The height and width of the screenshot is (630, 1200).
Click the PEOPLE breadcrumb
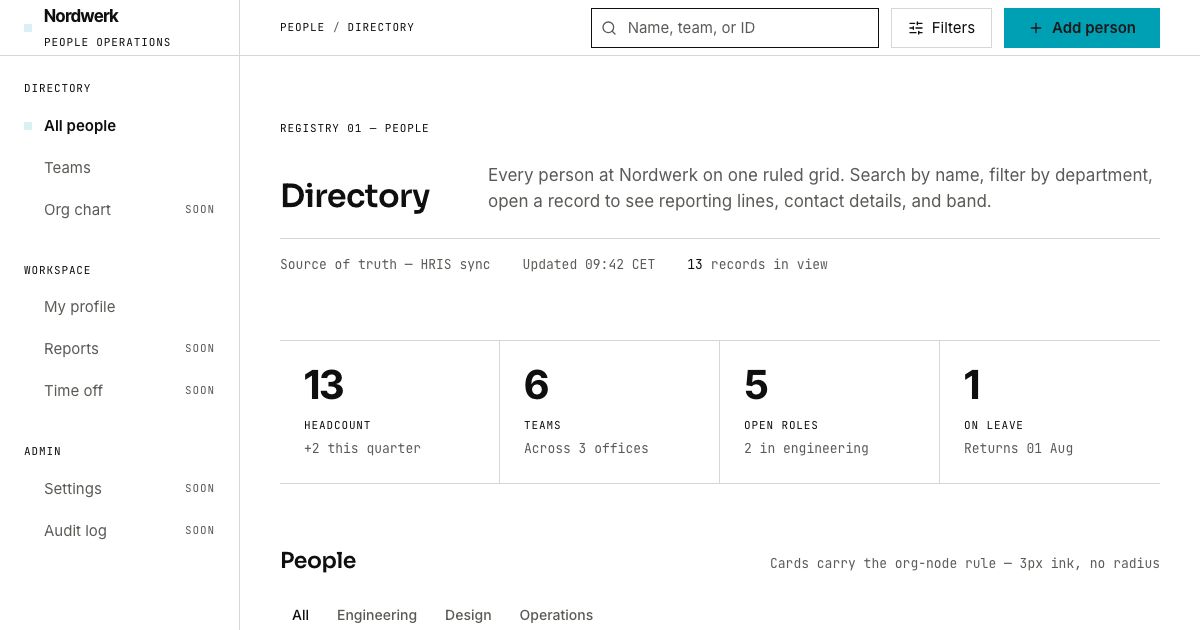302,28
